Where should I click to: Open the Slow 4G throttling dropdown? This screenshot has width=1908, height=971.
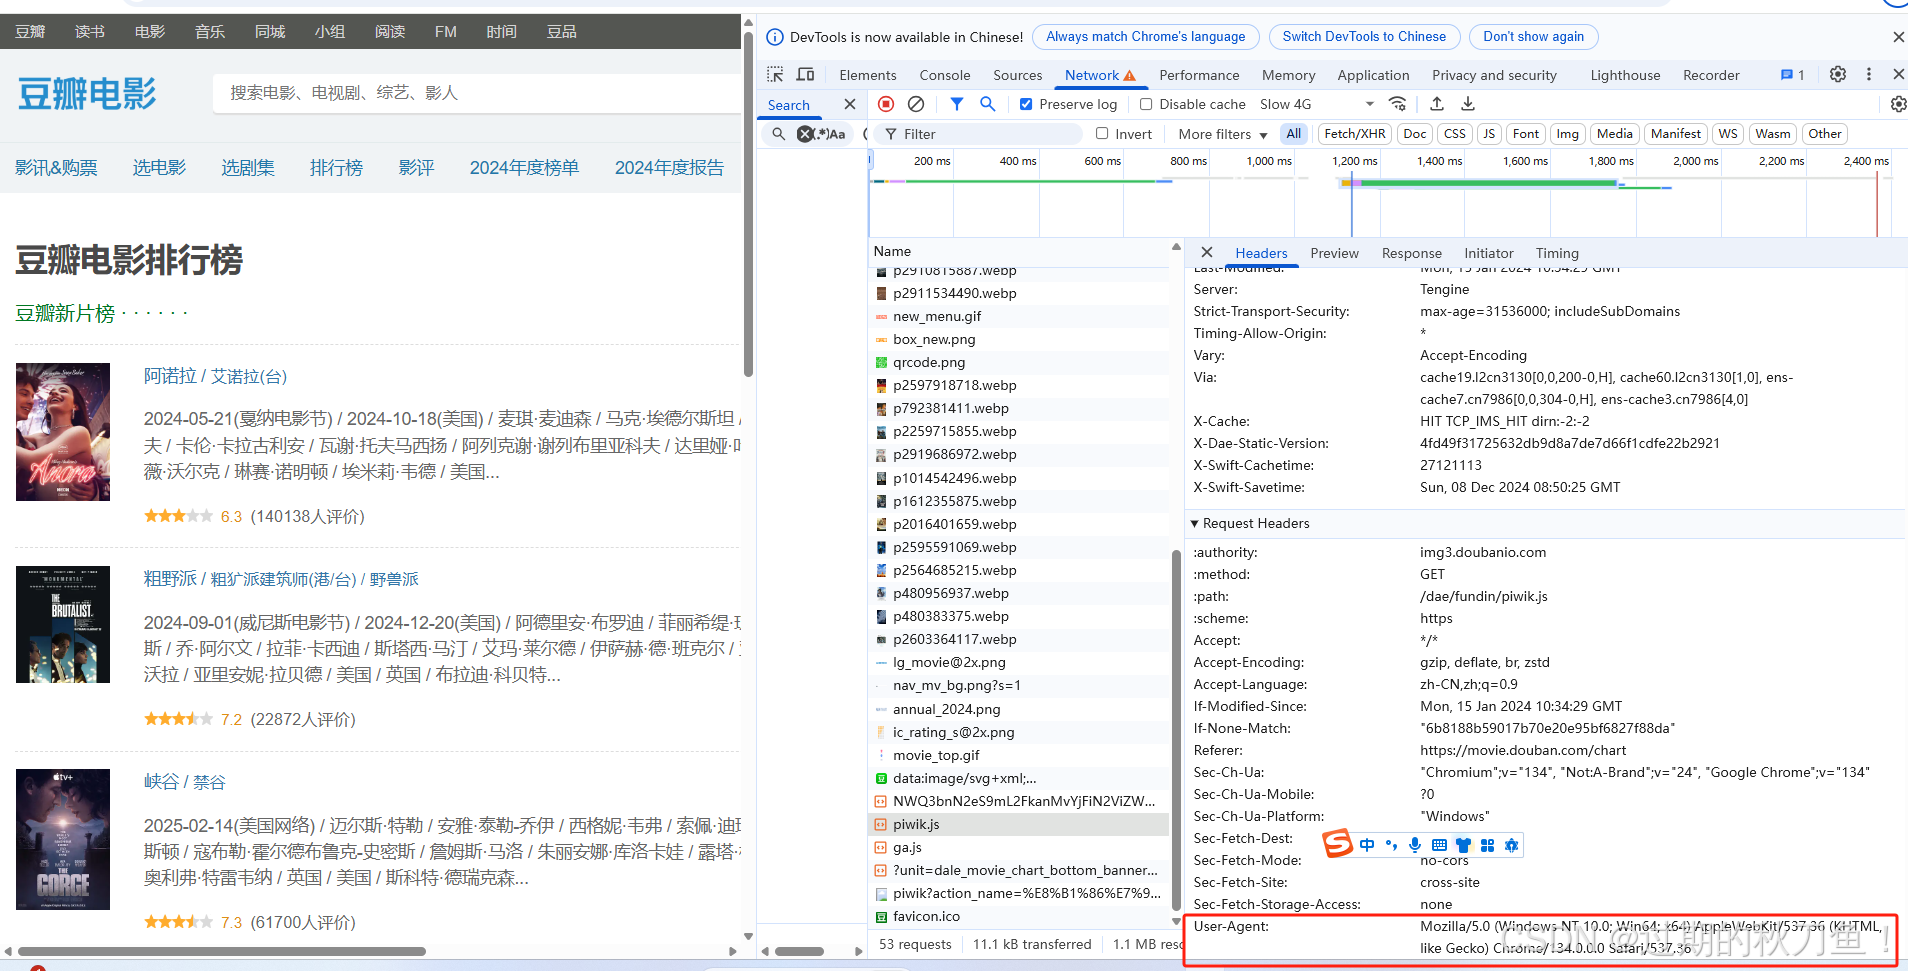click(x=1317, y=104)
